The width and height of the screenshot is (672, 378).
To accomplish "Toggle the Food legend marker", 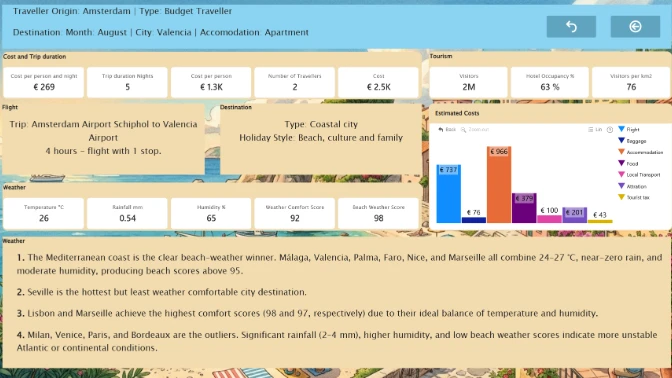I will pyautogui.click(x=621, y=163).
